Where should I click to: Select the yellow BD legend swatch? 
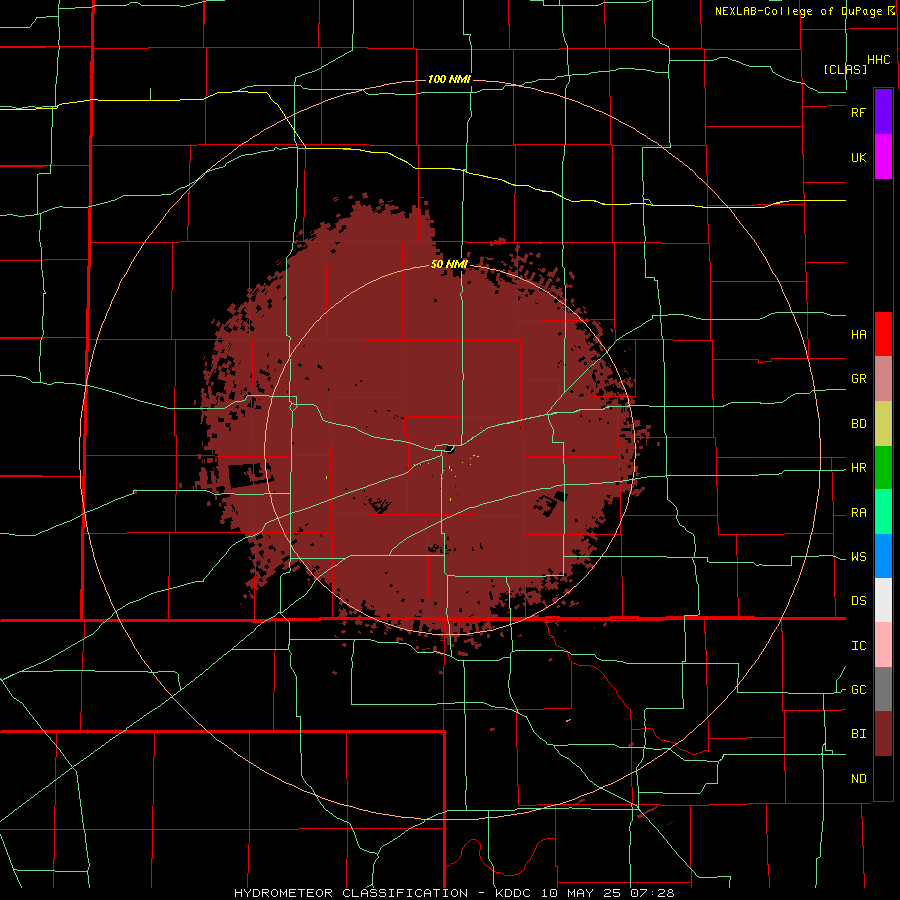point(883,424)
